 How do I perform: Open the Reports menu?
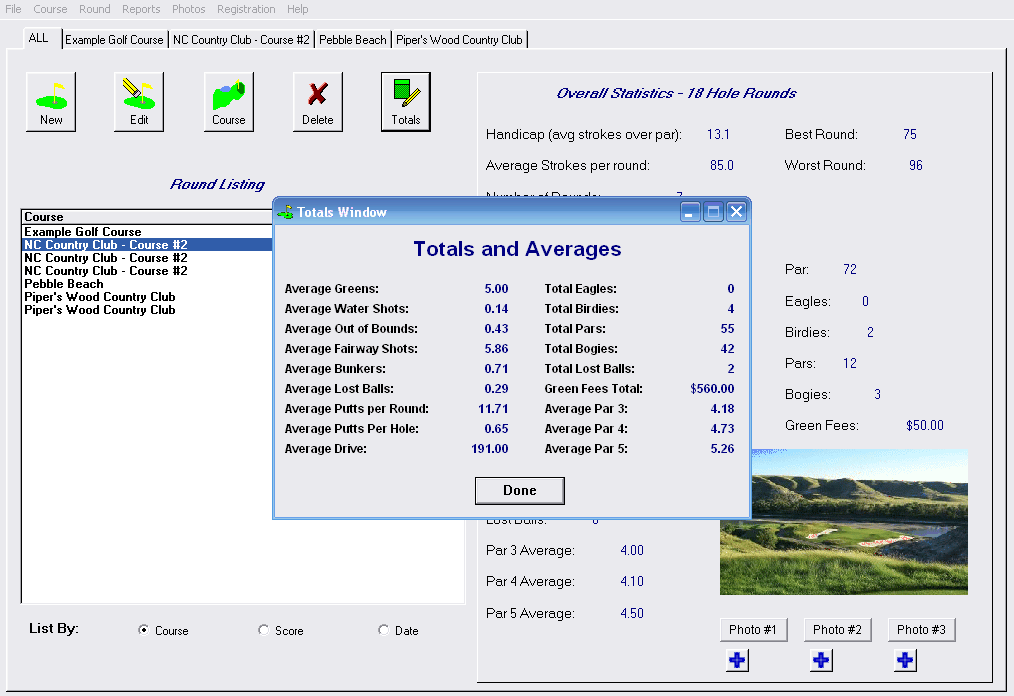(140, 9)
